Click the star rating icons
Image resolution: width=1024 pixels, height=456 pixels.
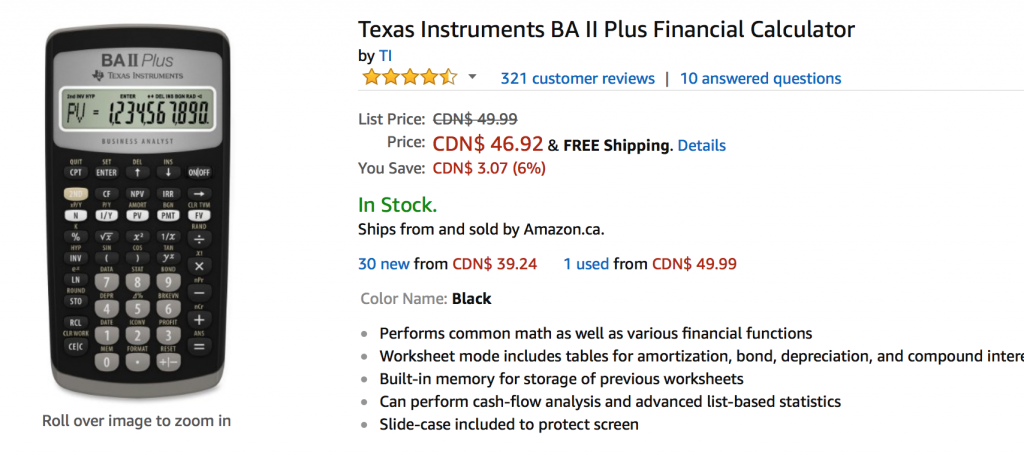[409, 78]
